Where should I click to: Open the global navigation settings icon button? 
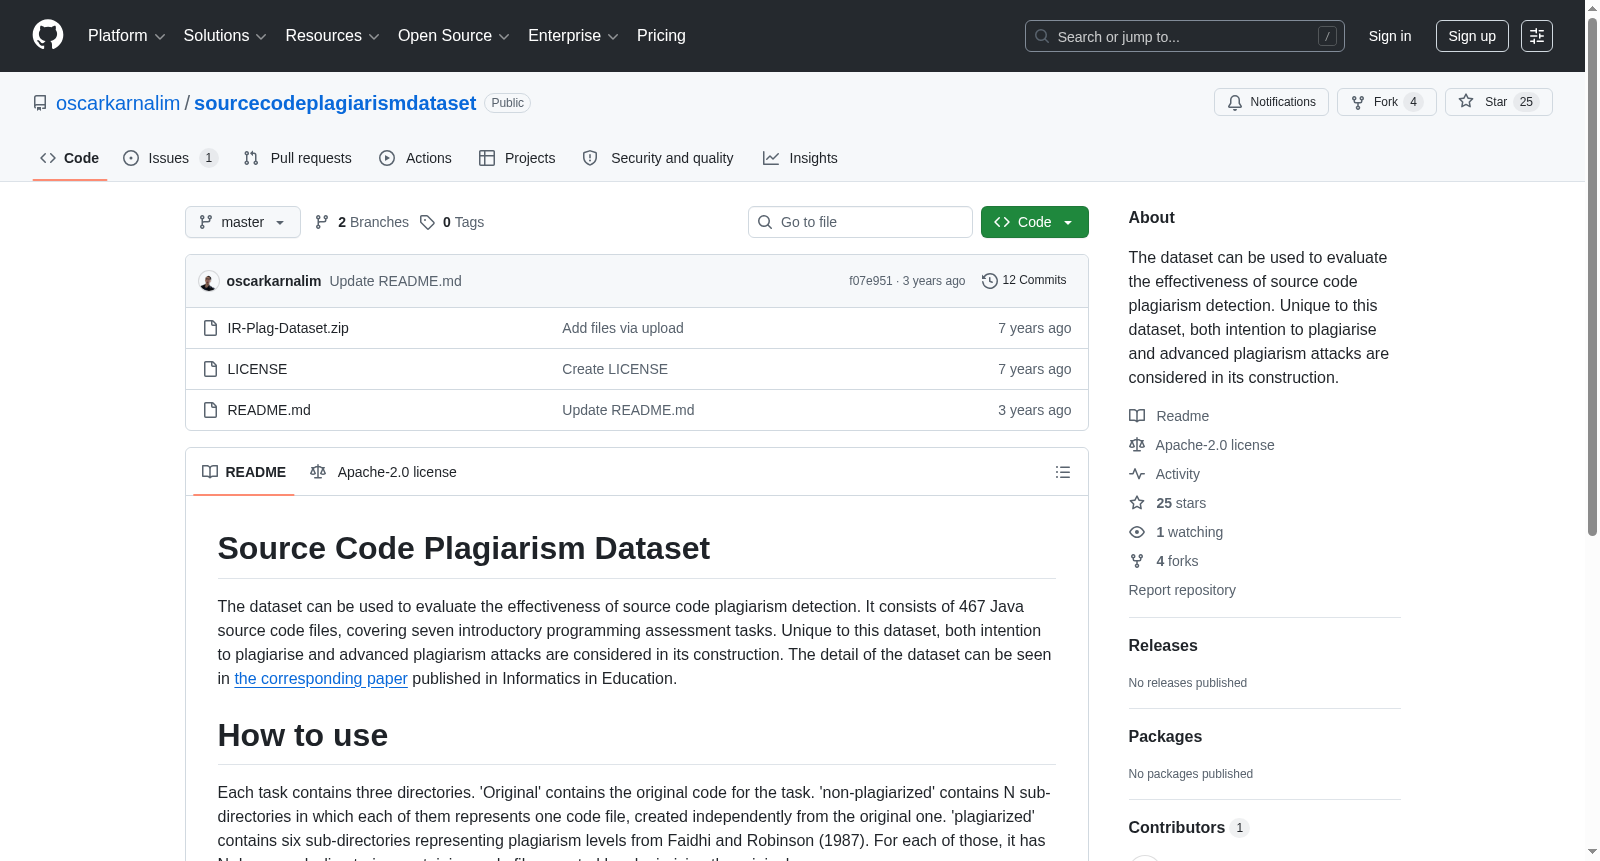1537,36
